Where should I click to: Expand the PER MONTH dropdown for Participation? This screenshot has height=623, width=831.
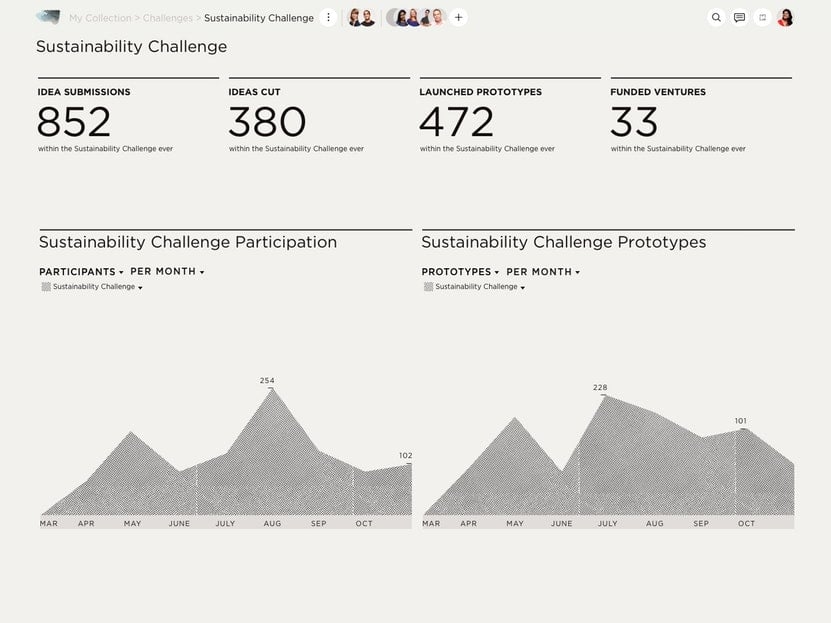pos(167,272)
